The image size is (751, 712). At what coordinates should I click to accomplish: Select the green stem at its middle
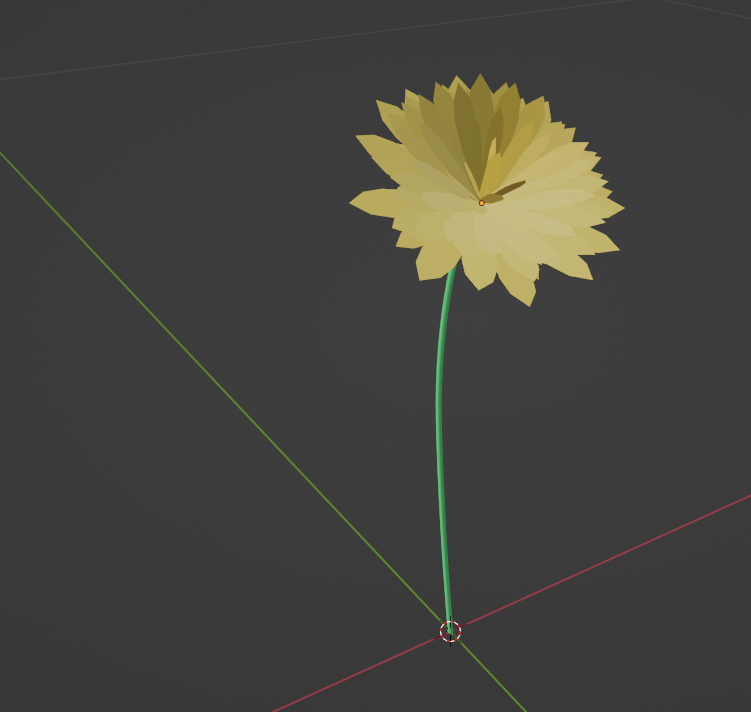pyautogui.click(x=439, y=420)
